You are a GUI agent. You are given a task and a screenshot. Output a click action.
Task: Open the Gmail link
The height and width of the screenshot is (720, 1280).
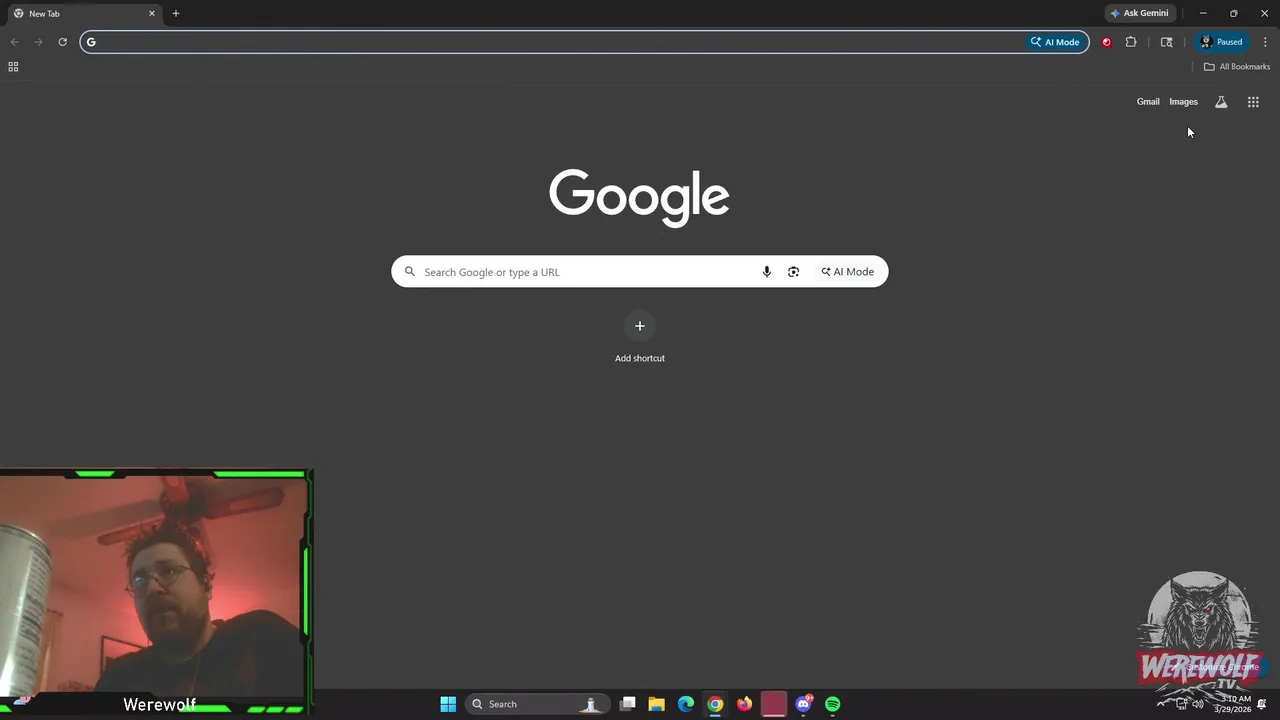pyautogui.click(x=1148, y=102)
